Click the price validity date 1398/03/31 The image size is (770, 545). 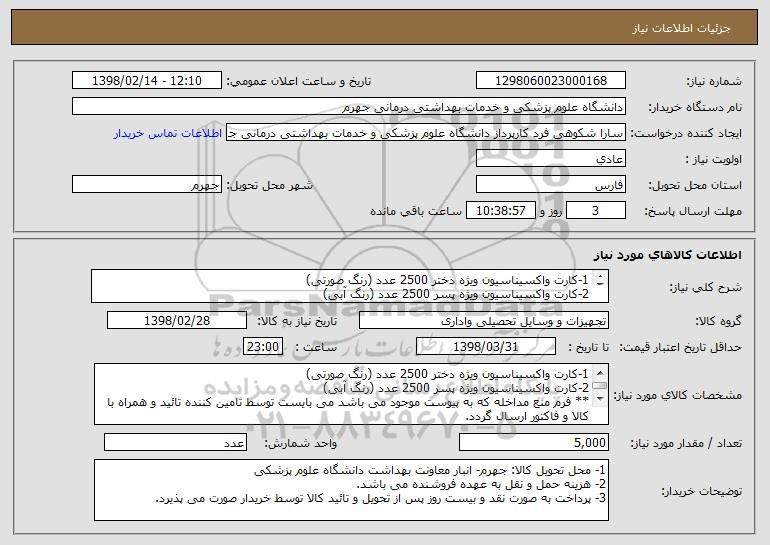point(486,347)
